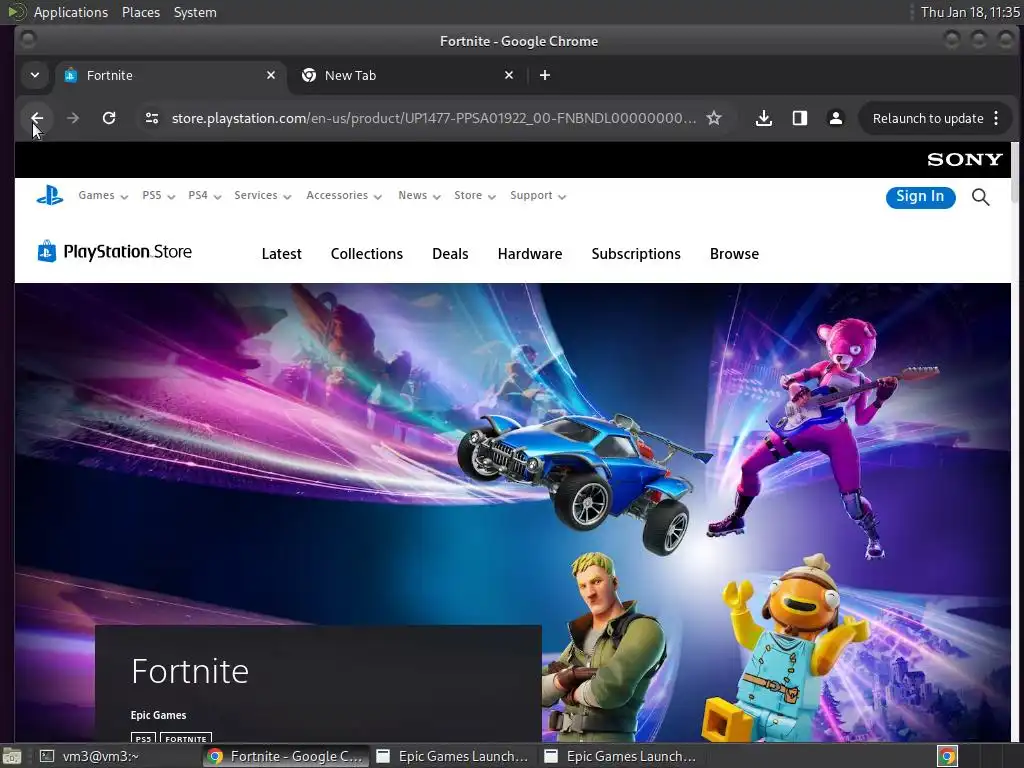Open the tab search dropdown arrow
Viewport: 1024px width, 768px height.
click(x=35, y=75)
